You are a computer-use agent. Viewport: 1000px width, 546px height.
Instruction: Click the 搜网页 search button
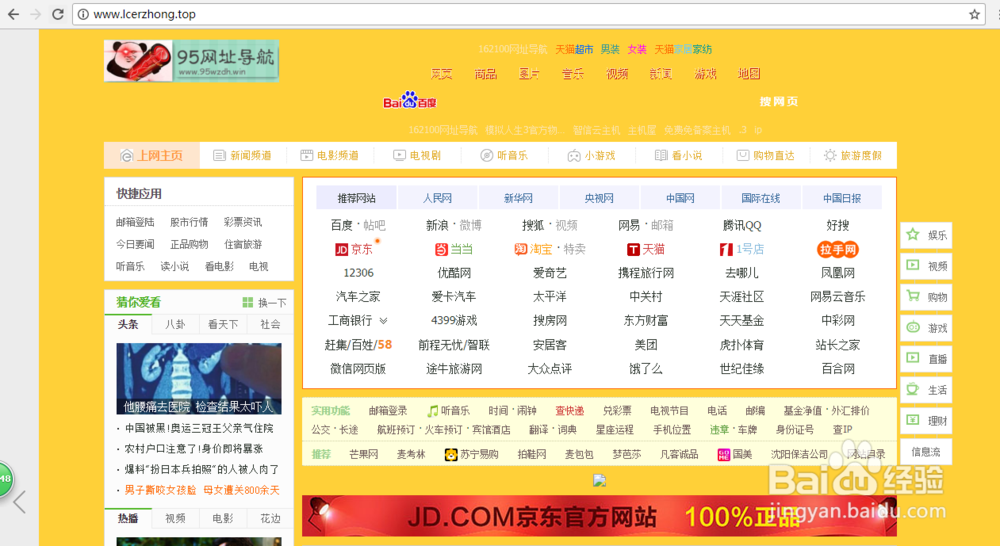click(x=779, y=101)
